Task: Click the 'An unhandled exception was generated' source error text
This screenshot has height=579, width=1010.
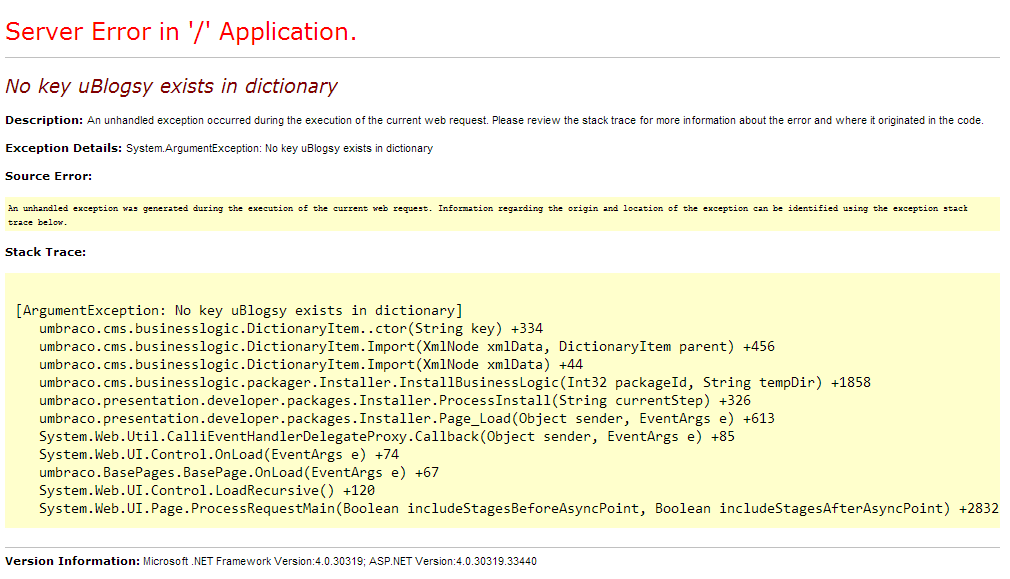Action: coord(488,215)
